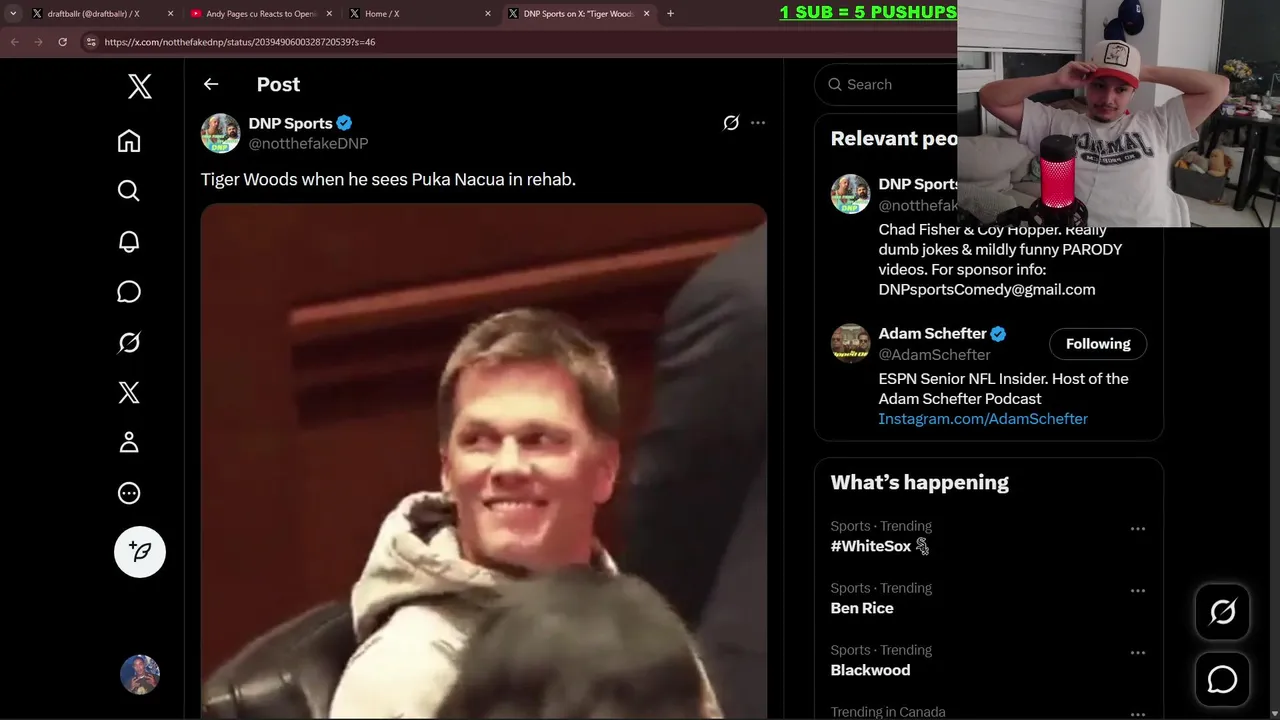This screenshot has width=1280, height=720.
Task: Click DNP Sports avatar in Relevant people
Action: pos(851,194)
